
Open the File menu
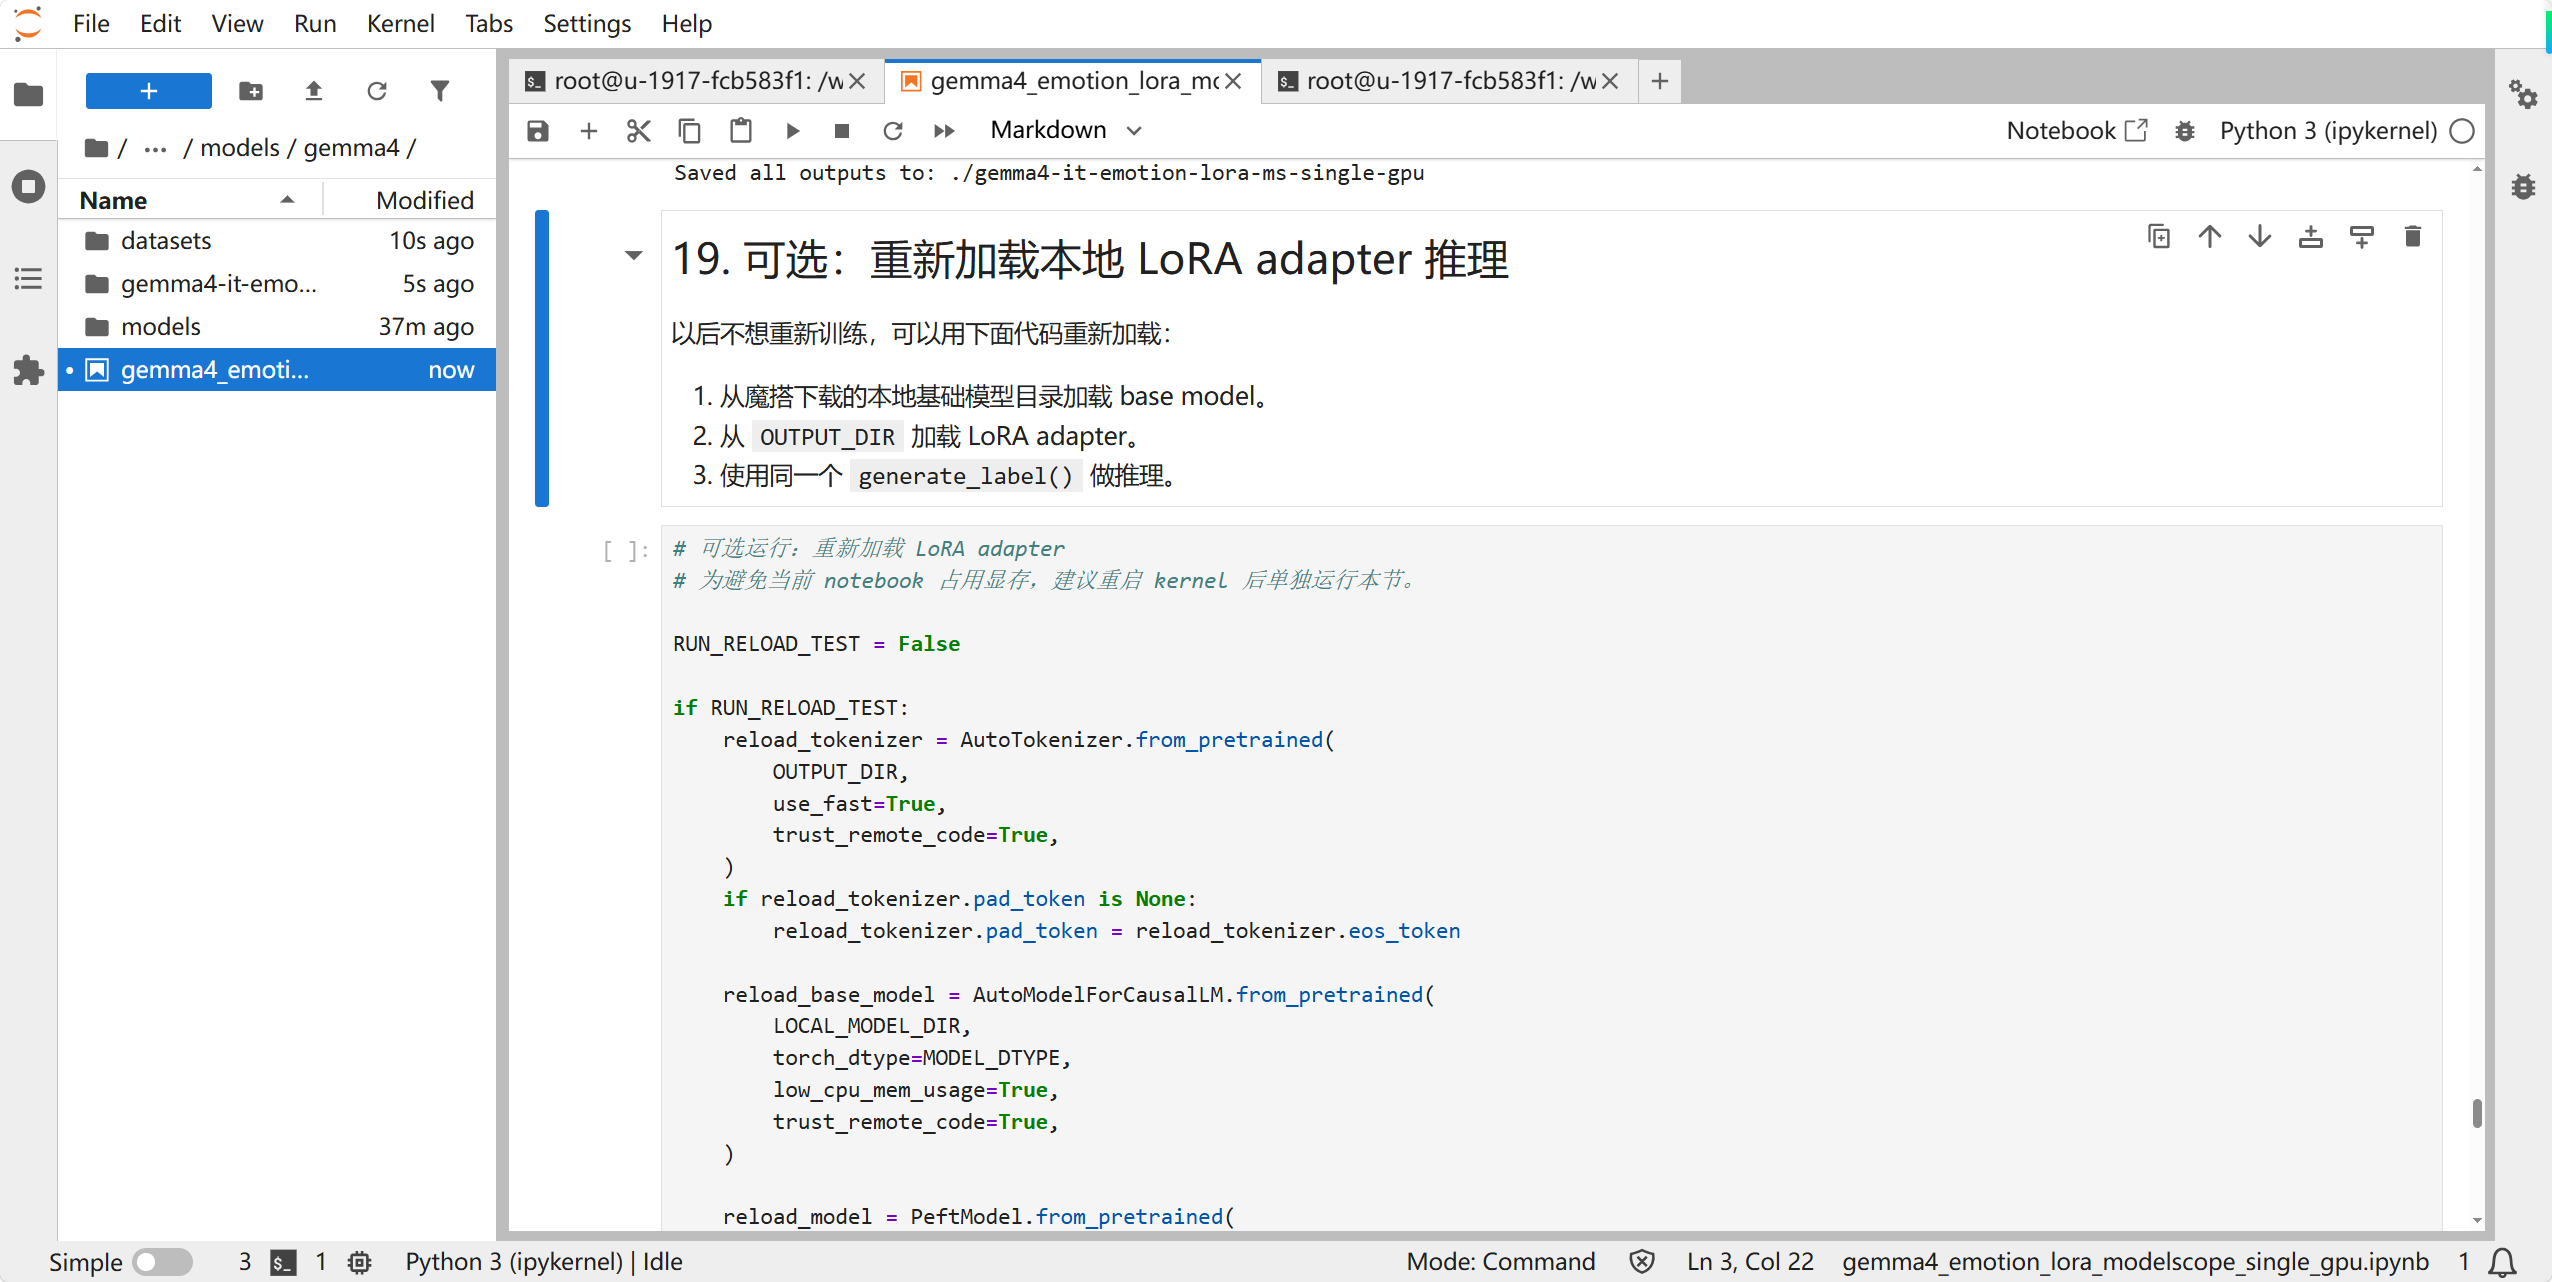[91, 23]
